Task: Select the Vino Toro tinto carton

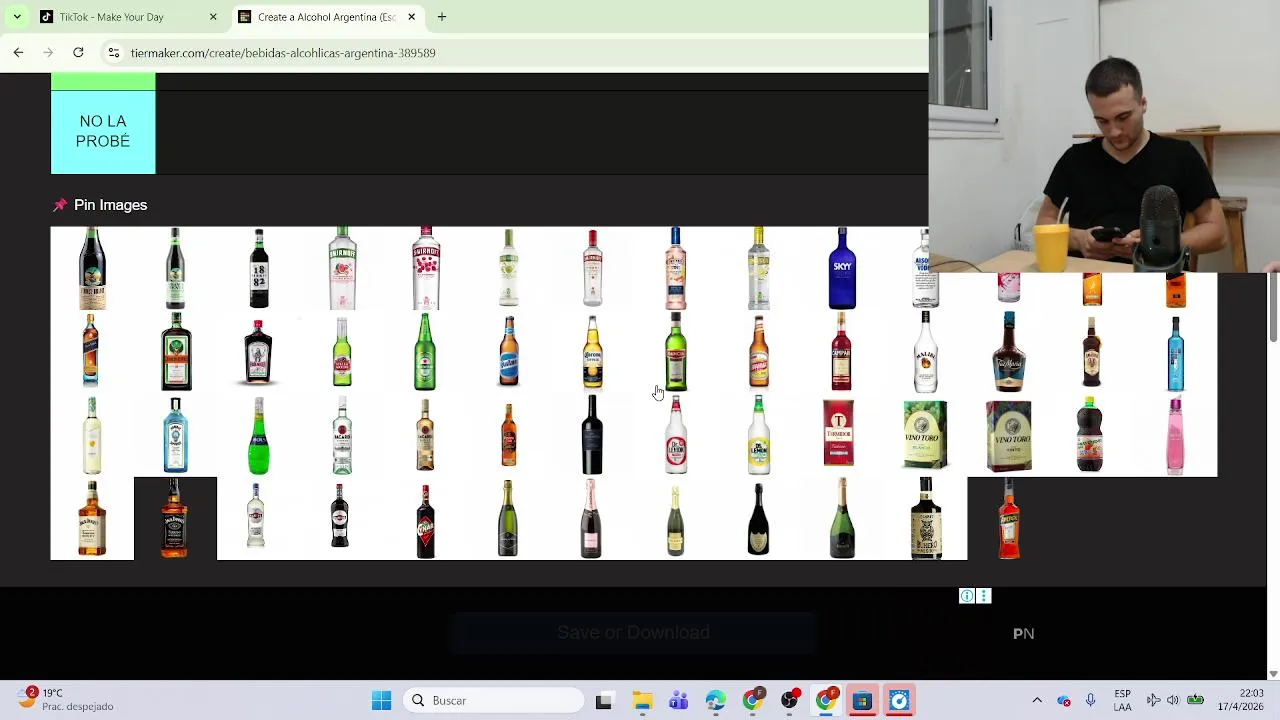Action: pyautogui.click(x=1009, y=435)
